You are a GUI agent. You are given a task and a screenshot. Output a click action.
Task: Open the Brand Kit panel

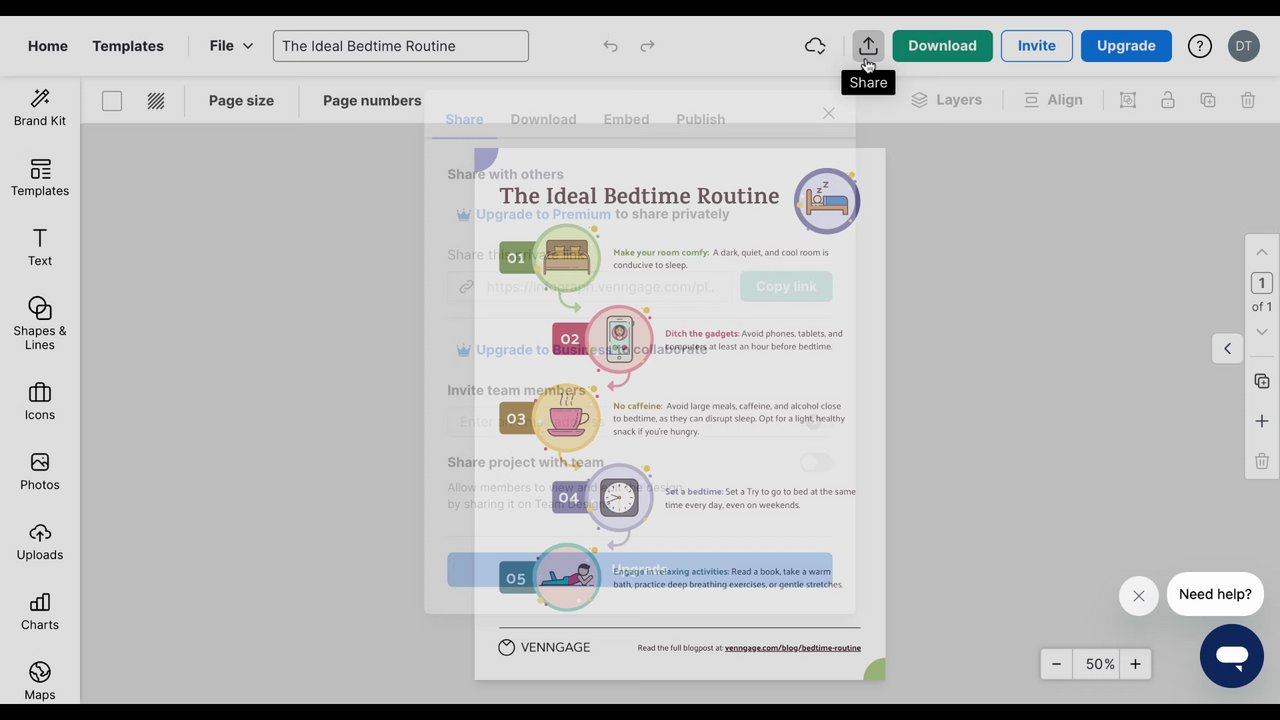point(40,107)
